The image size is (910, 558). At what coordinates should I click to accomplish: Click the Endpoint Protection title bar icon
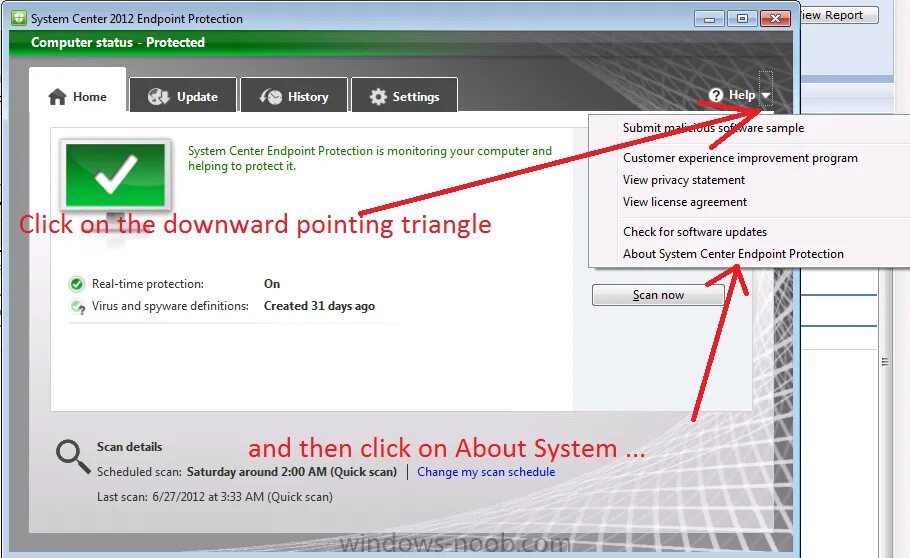(x=19, y=18)
